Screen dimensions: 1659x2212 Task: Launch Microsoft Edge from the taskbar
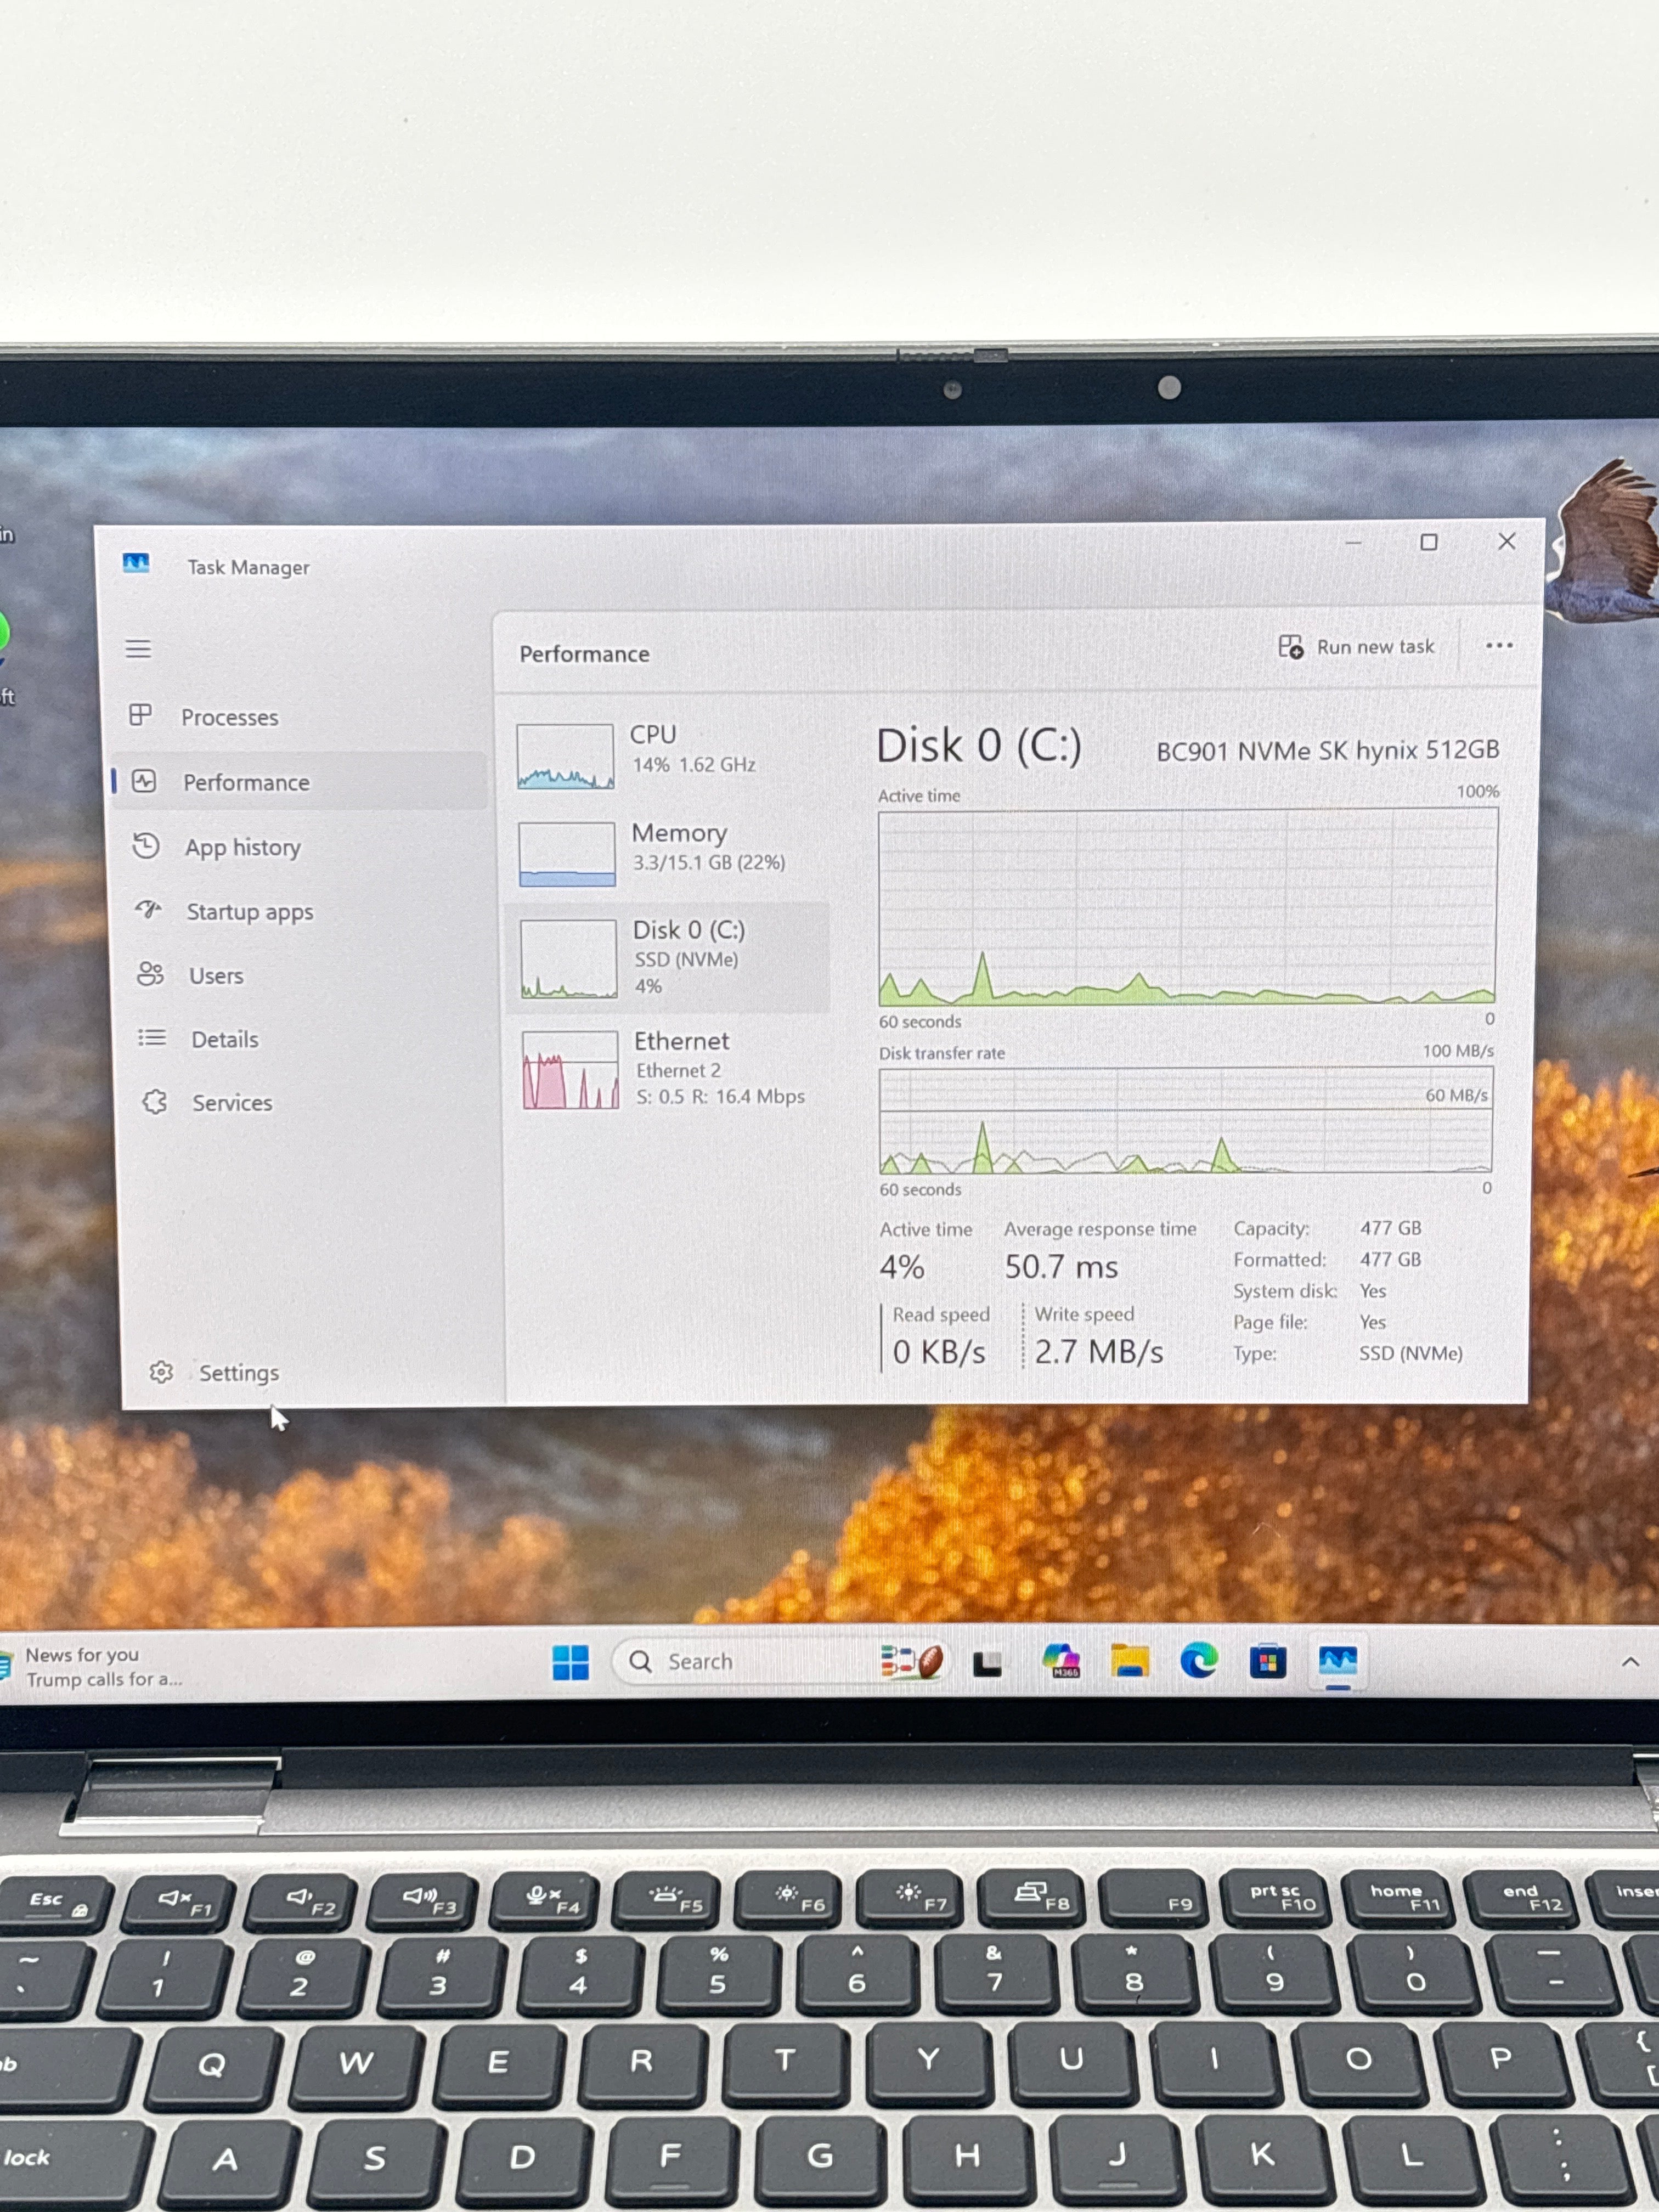(1198, 1661)
